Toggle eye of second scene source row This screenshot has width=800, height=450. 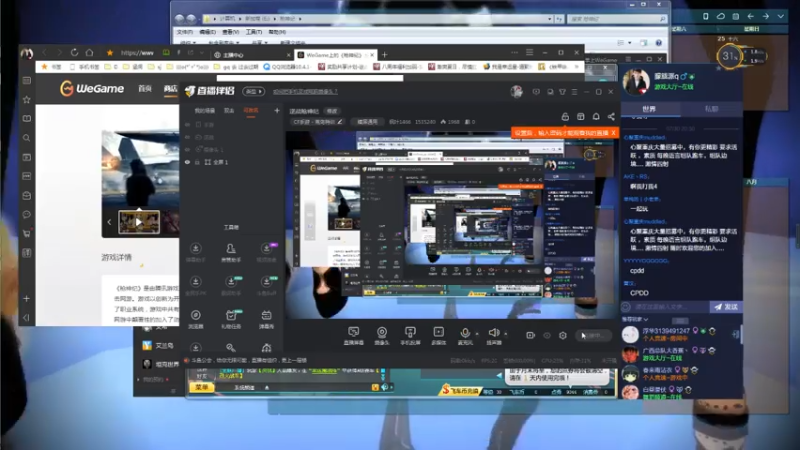[x=187, y=137]
